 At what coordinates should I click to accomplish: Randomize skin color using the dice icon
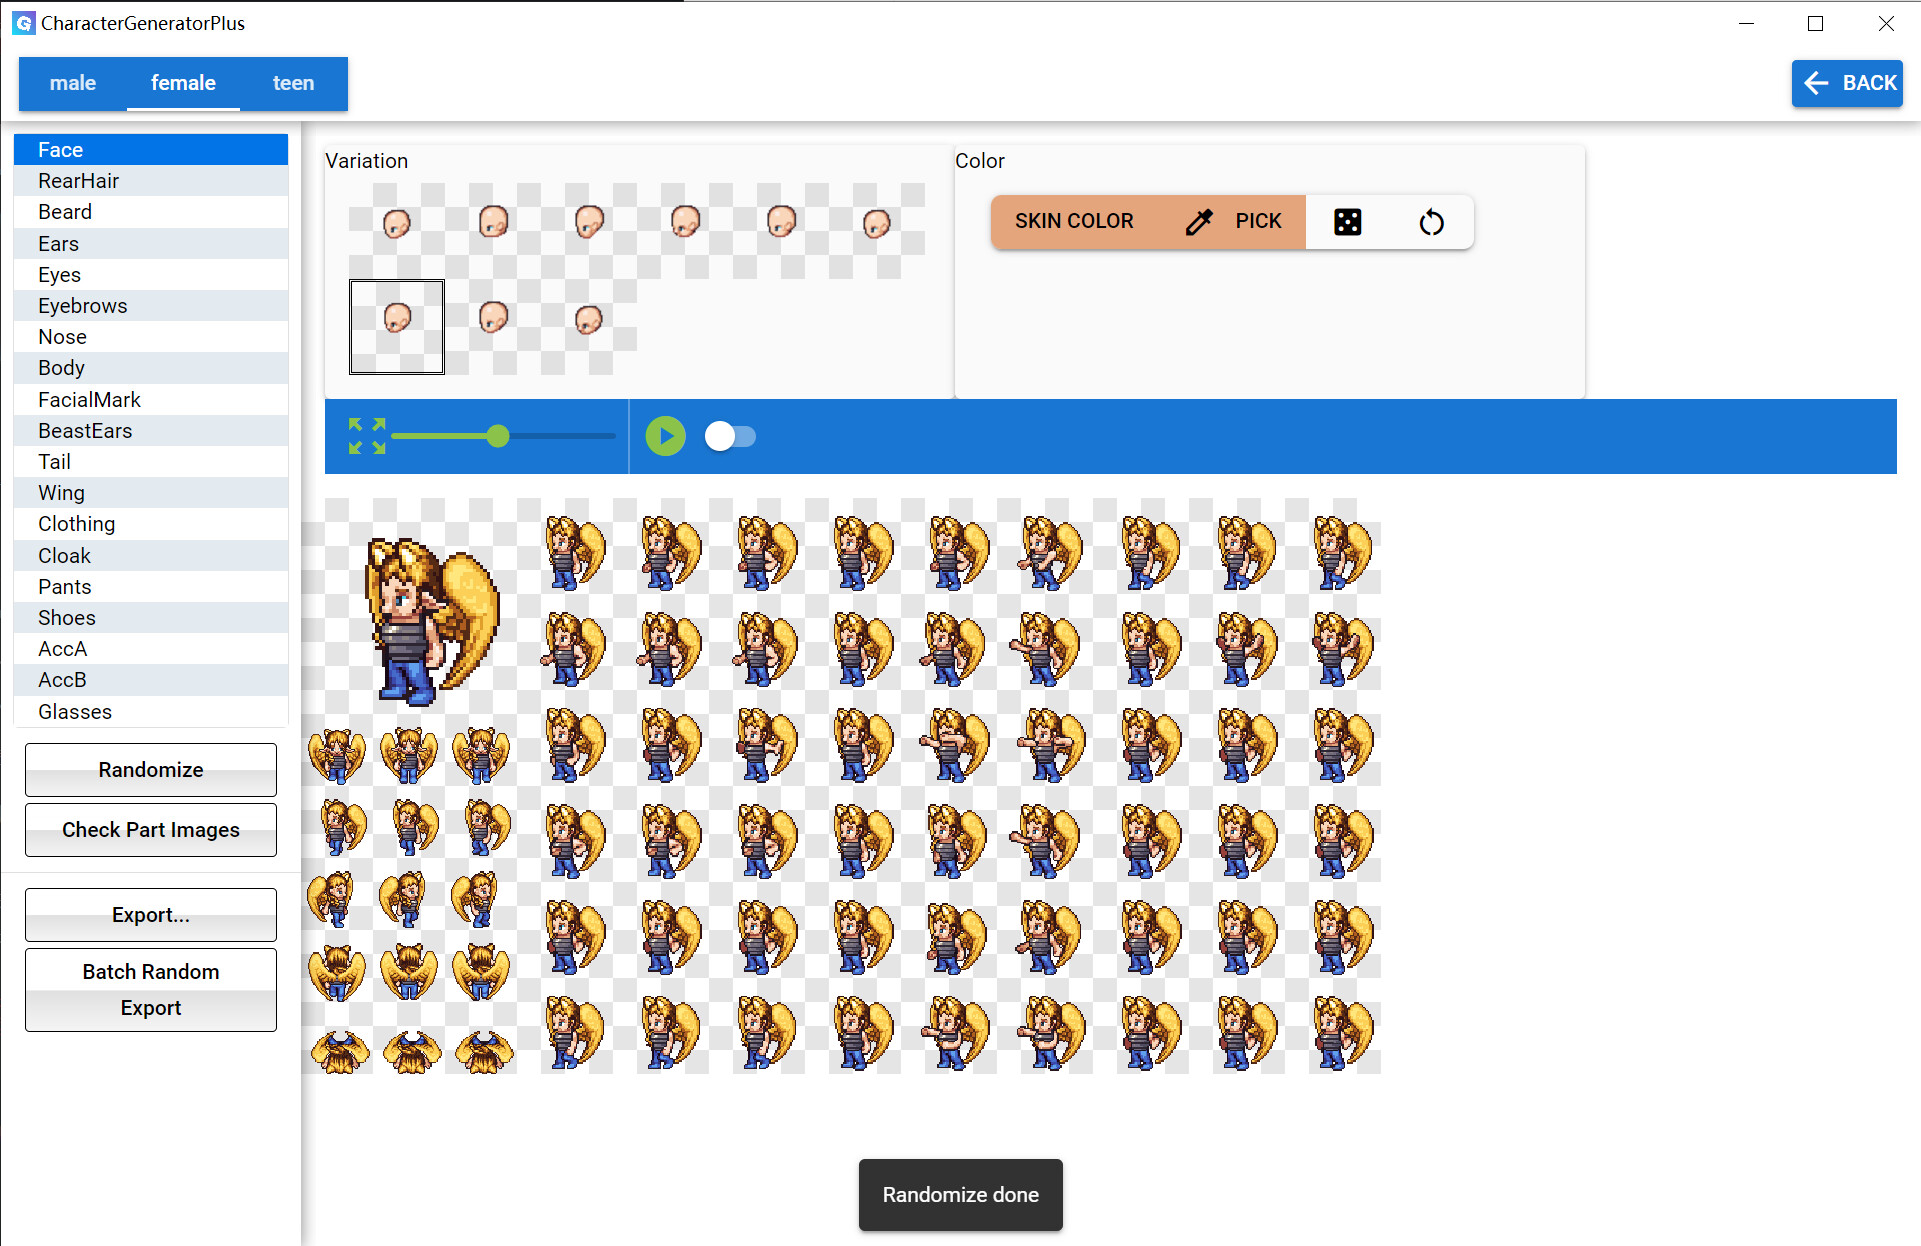point(1348,221)
